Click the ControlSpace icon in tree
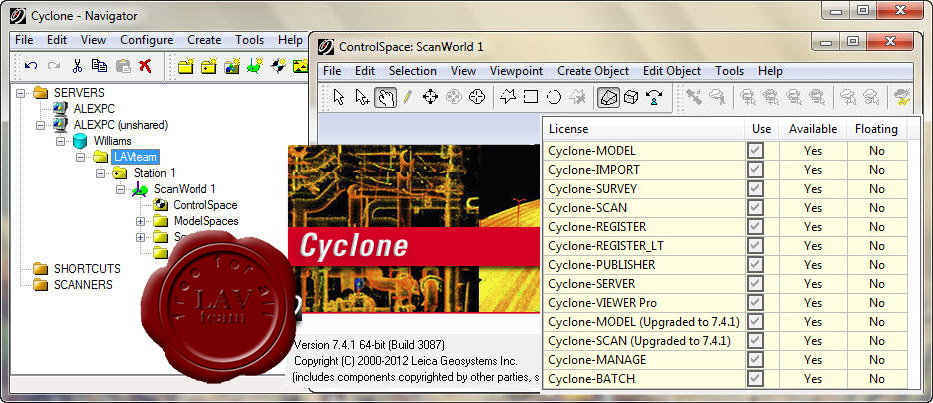Image resolution: width=933 pixels, height=403 pixels. (161, 205)
